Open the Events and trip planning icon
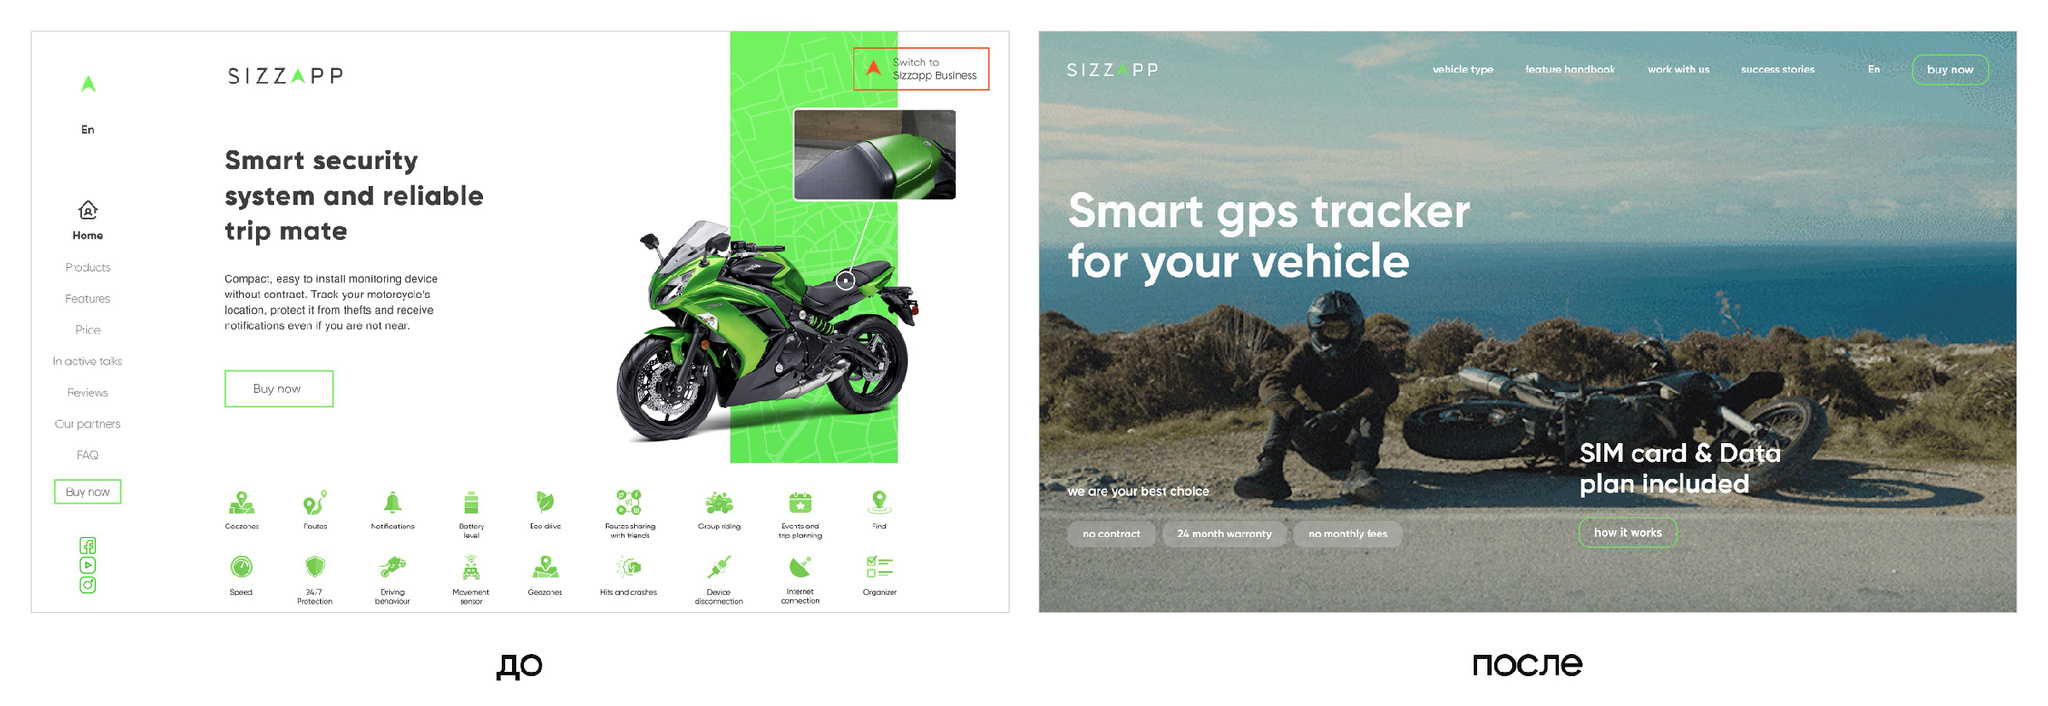The height and width of the screenshot is (706, 2048). coord(800,502)
